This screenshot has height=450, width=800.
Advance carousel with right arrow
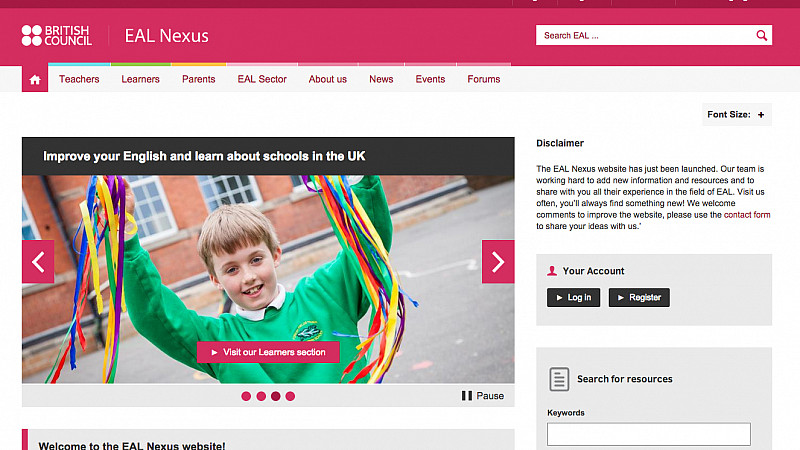(x=498, y=262)
